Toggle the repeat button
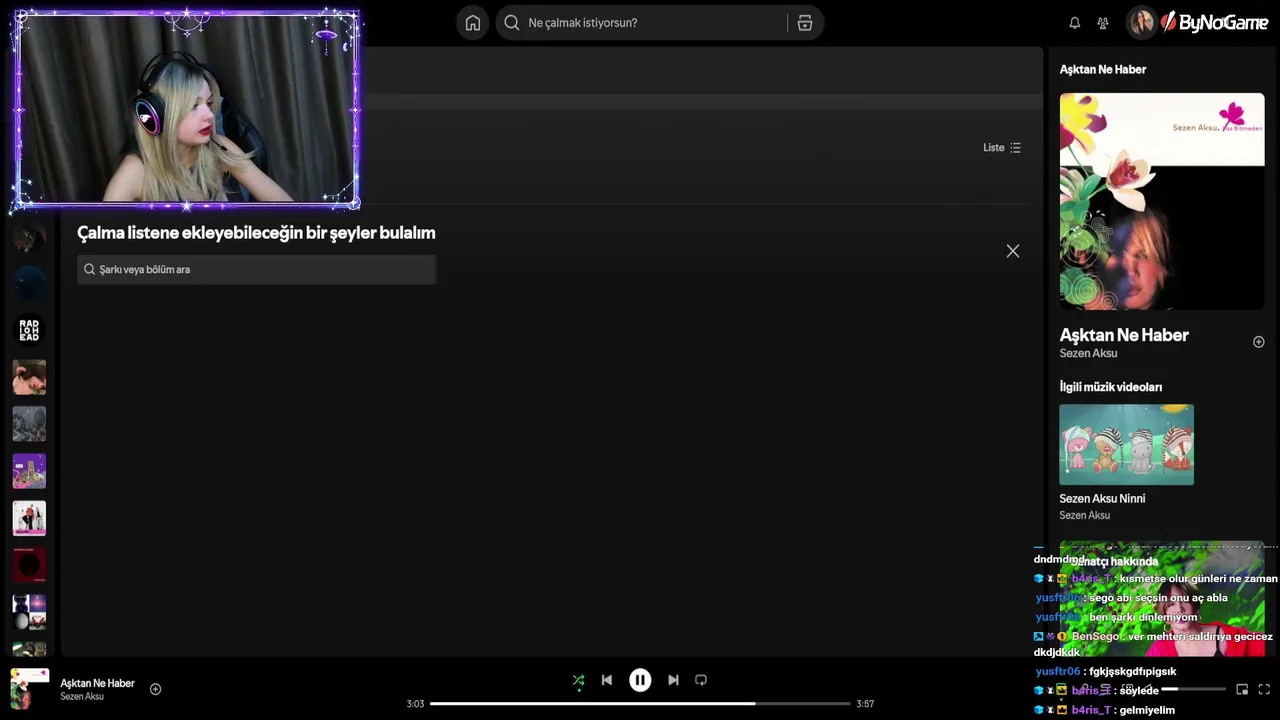The width and height of the screenshot is (1280, 720). 701,680
